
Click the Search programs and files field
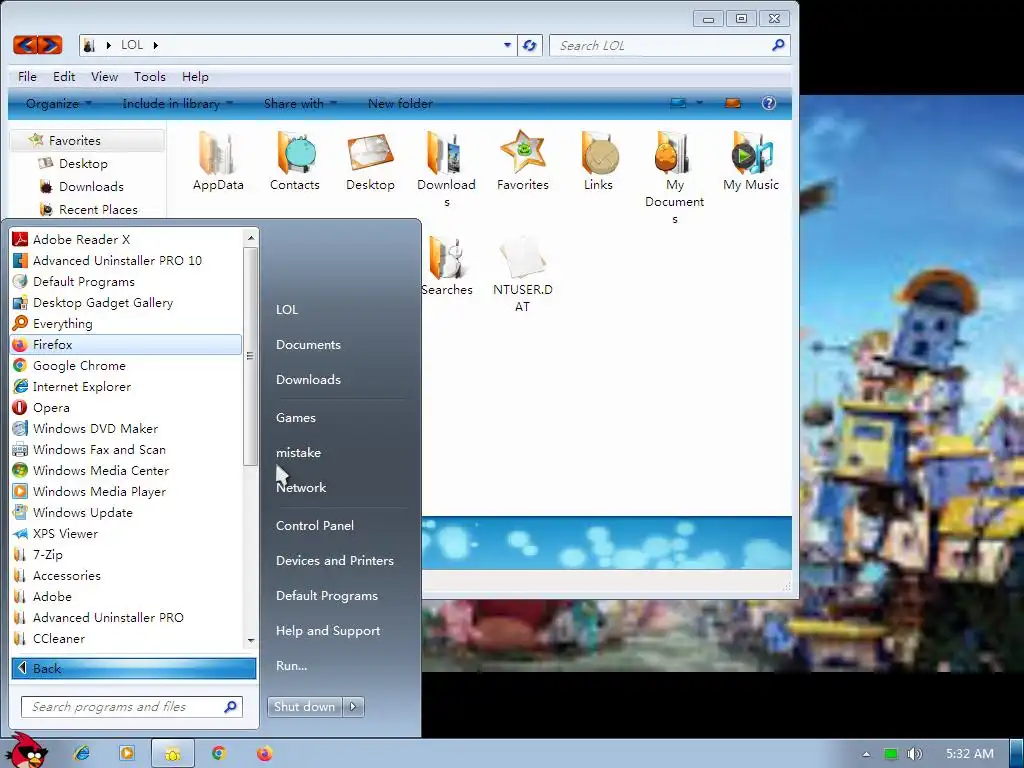click(132, 707)
